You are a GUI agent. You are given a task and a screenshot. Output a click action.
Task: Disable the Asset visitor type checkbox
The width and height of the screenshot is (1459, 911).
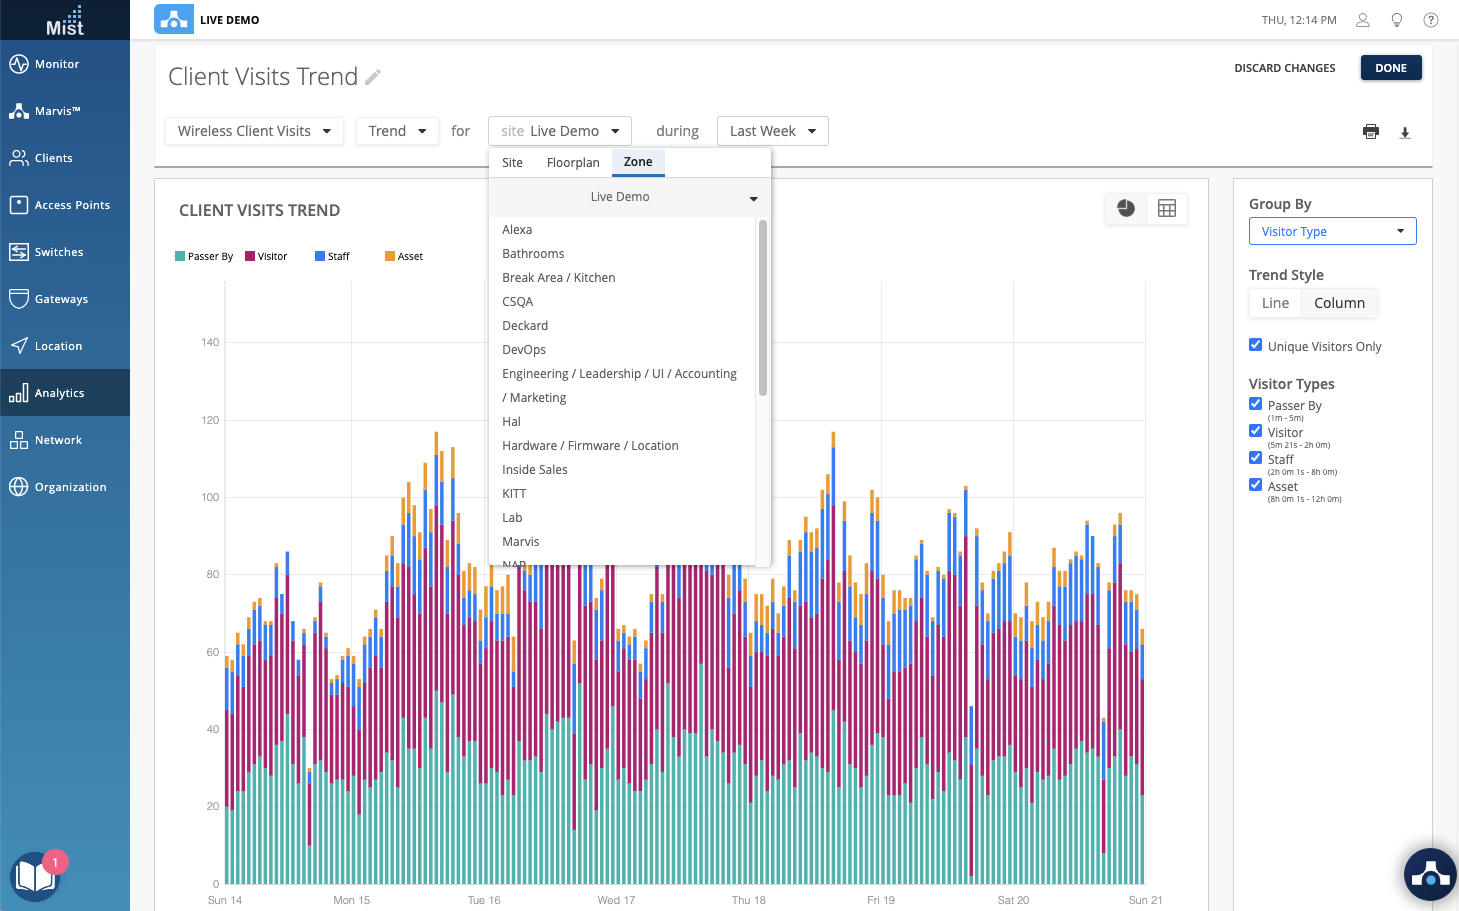(x=1255, y=485)
